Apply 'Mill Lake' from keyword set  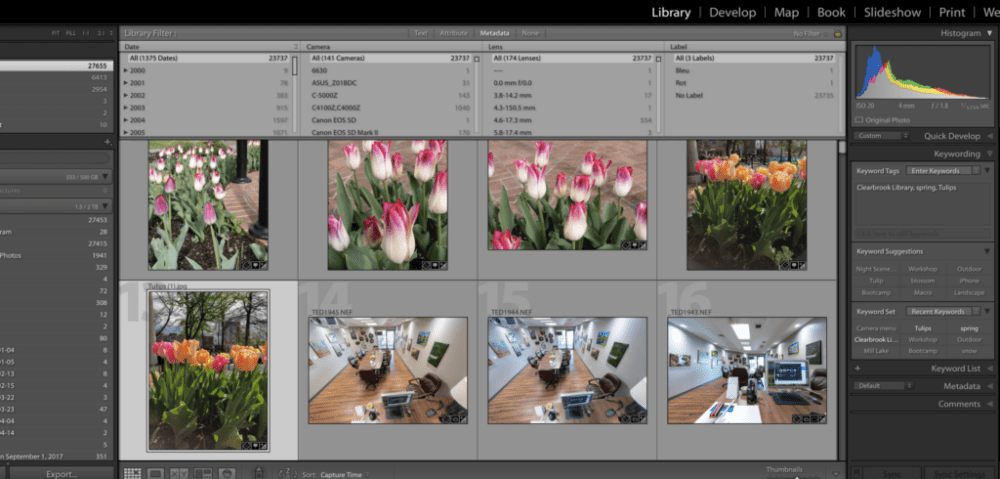(x=876, y=351)
